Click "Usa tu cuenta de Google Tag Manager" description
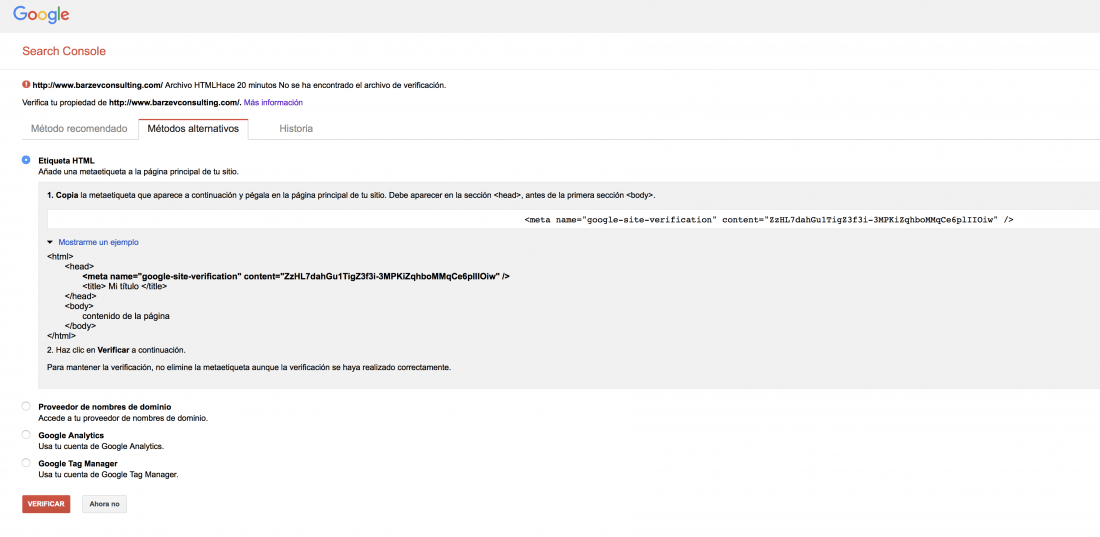 [109, 475]
